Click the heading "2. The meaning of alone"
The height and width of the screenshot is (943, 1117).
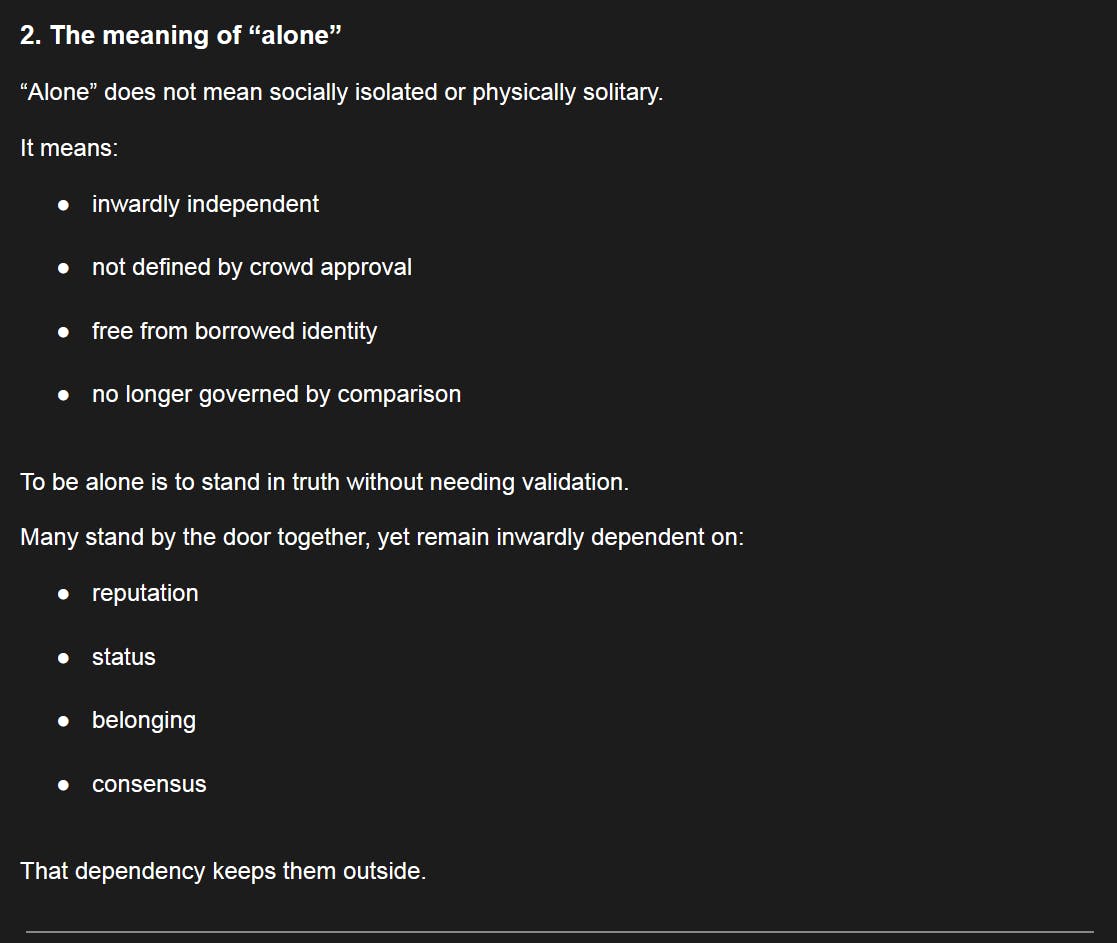click(181, 35)
